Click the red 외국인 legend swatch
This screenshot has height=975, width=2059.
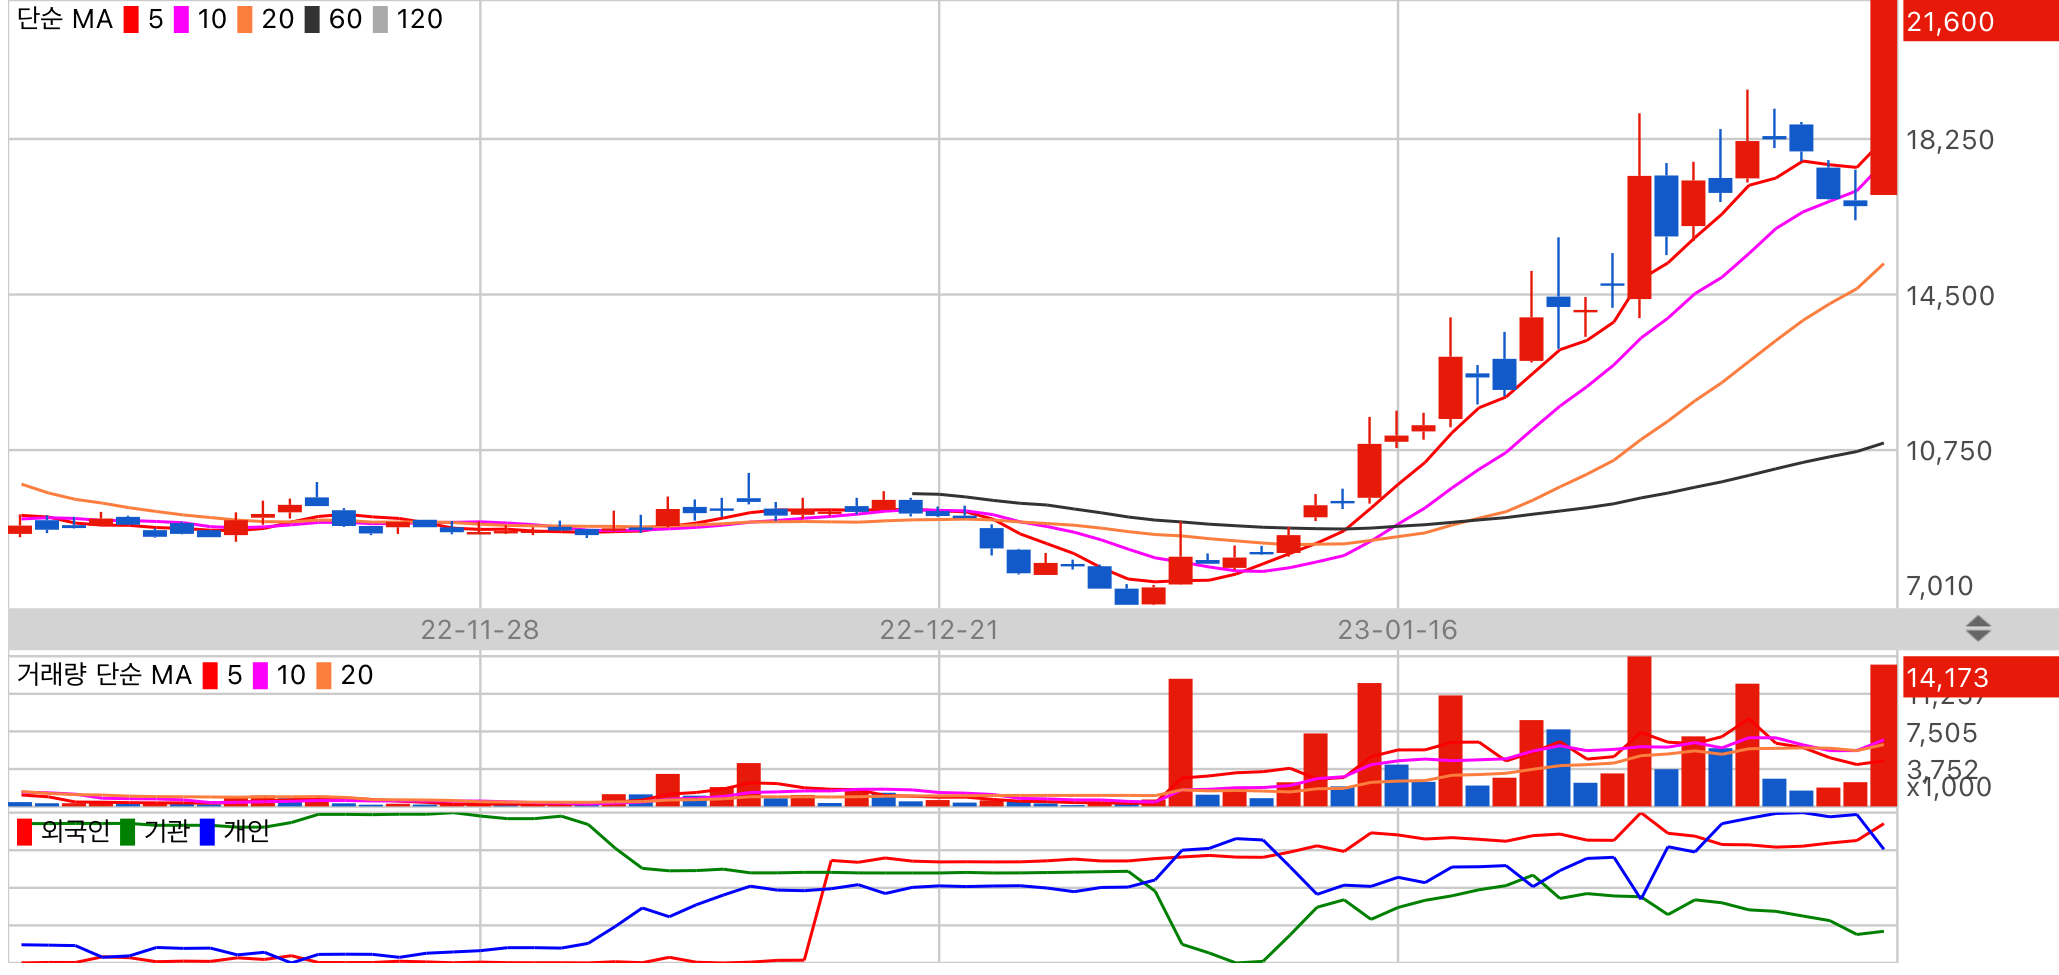[x=25, y=832]
